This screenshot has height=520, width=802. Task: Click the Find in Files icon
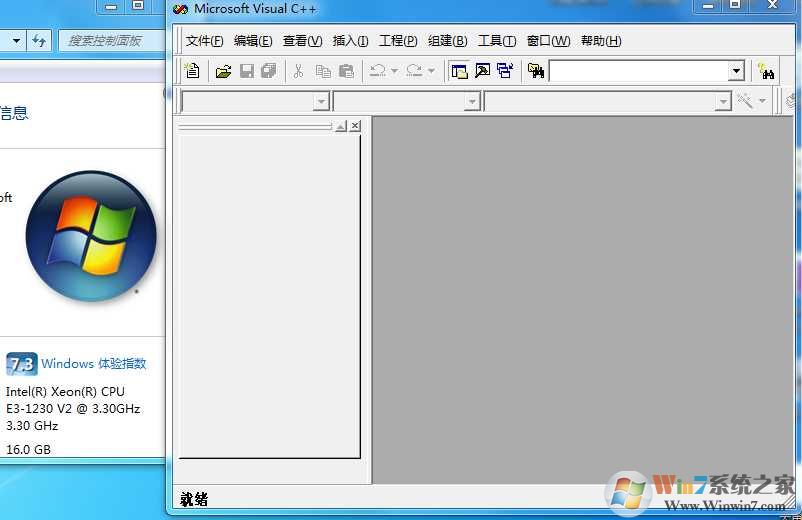[x=536, y=71]
